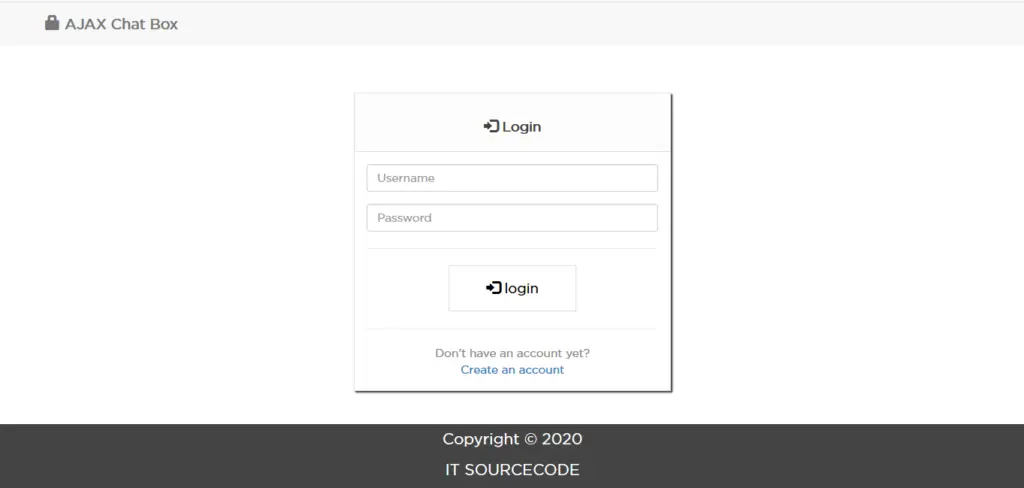Focus the Username input field
The width and height of the screenshot is (1024, 488).
pyautogui.click(x=512, y=178)
